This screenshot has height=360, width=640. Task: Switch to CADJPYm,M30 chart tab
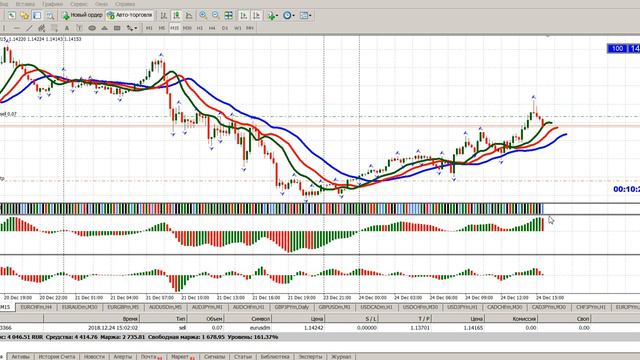point(549,307)
